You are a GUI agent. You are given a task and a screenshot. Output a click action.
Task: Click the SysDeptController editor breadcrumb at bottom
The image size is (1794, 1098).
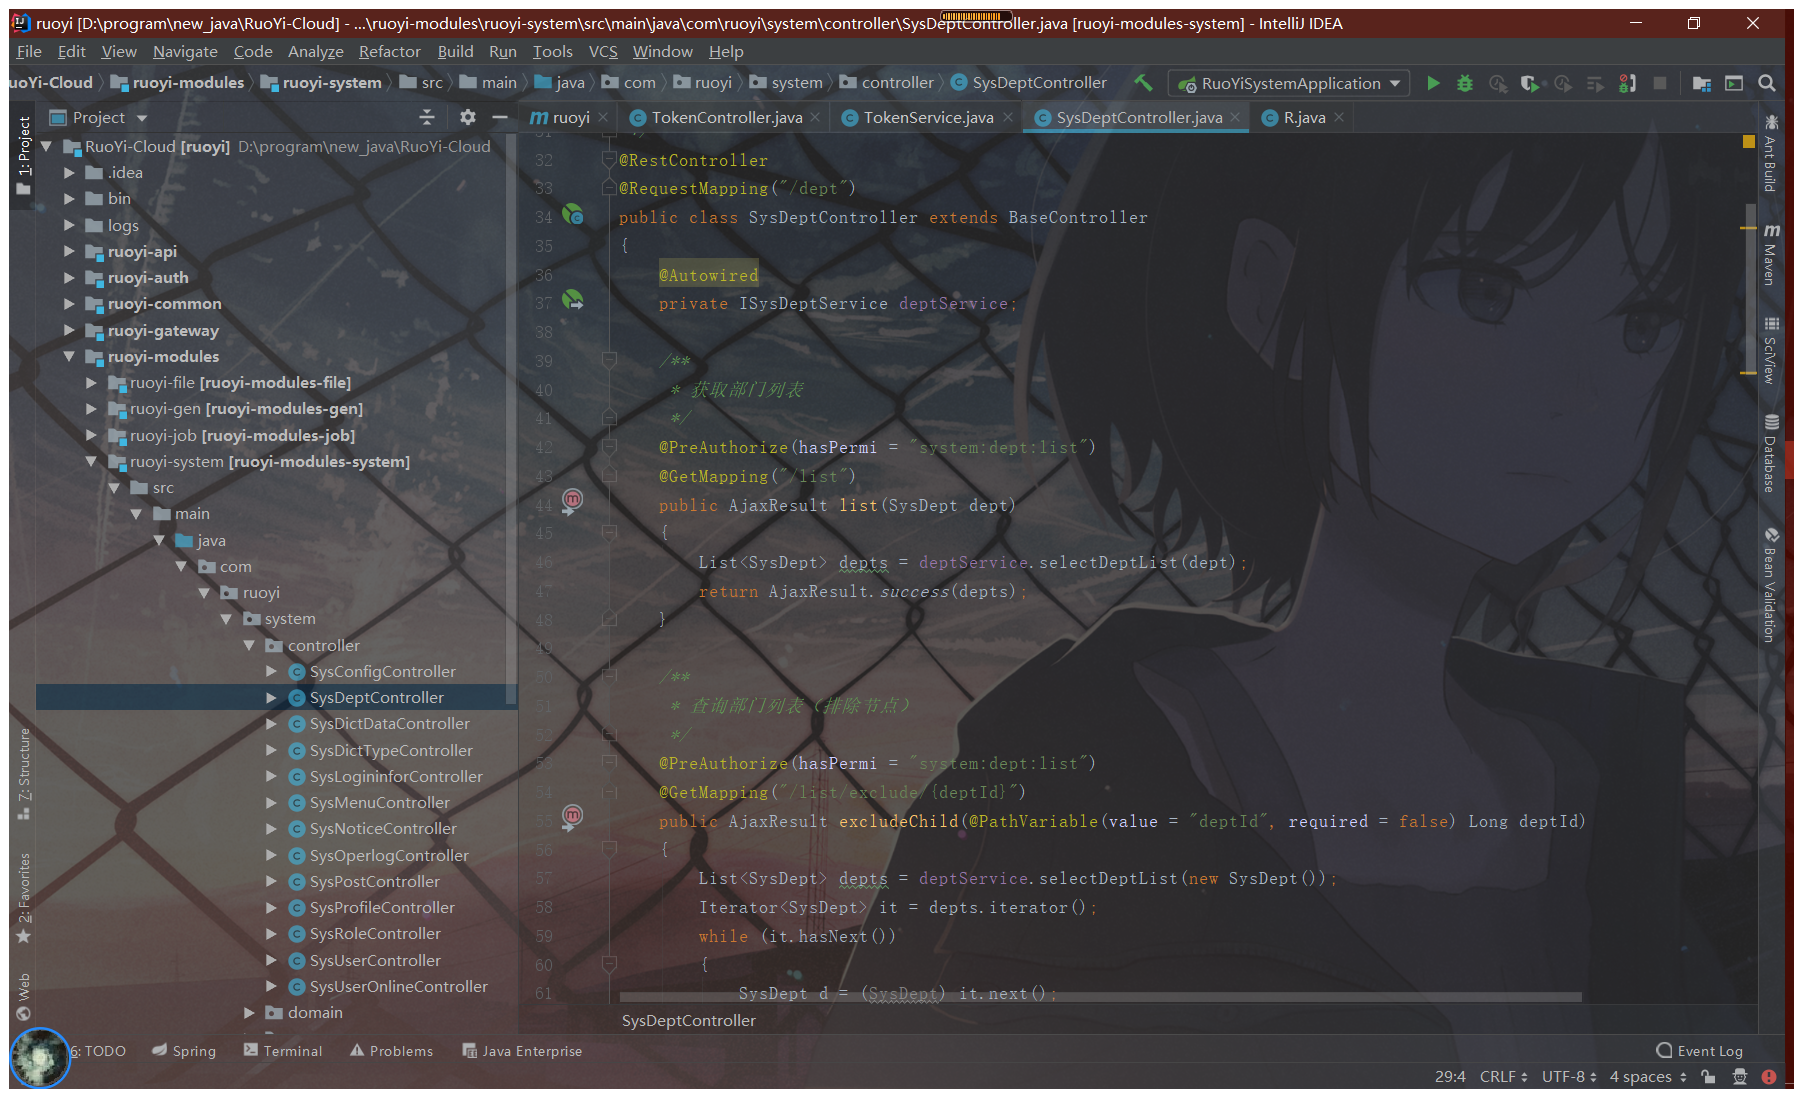tap(688, 1020)
